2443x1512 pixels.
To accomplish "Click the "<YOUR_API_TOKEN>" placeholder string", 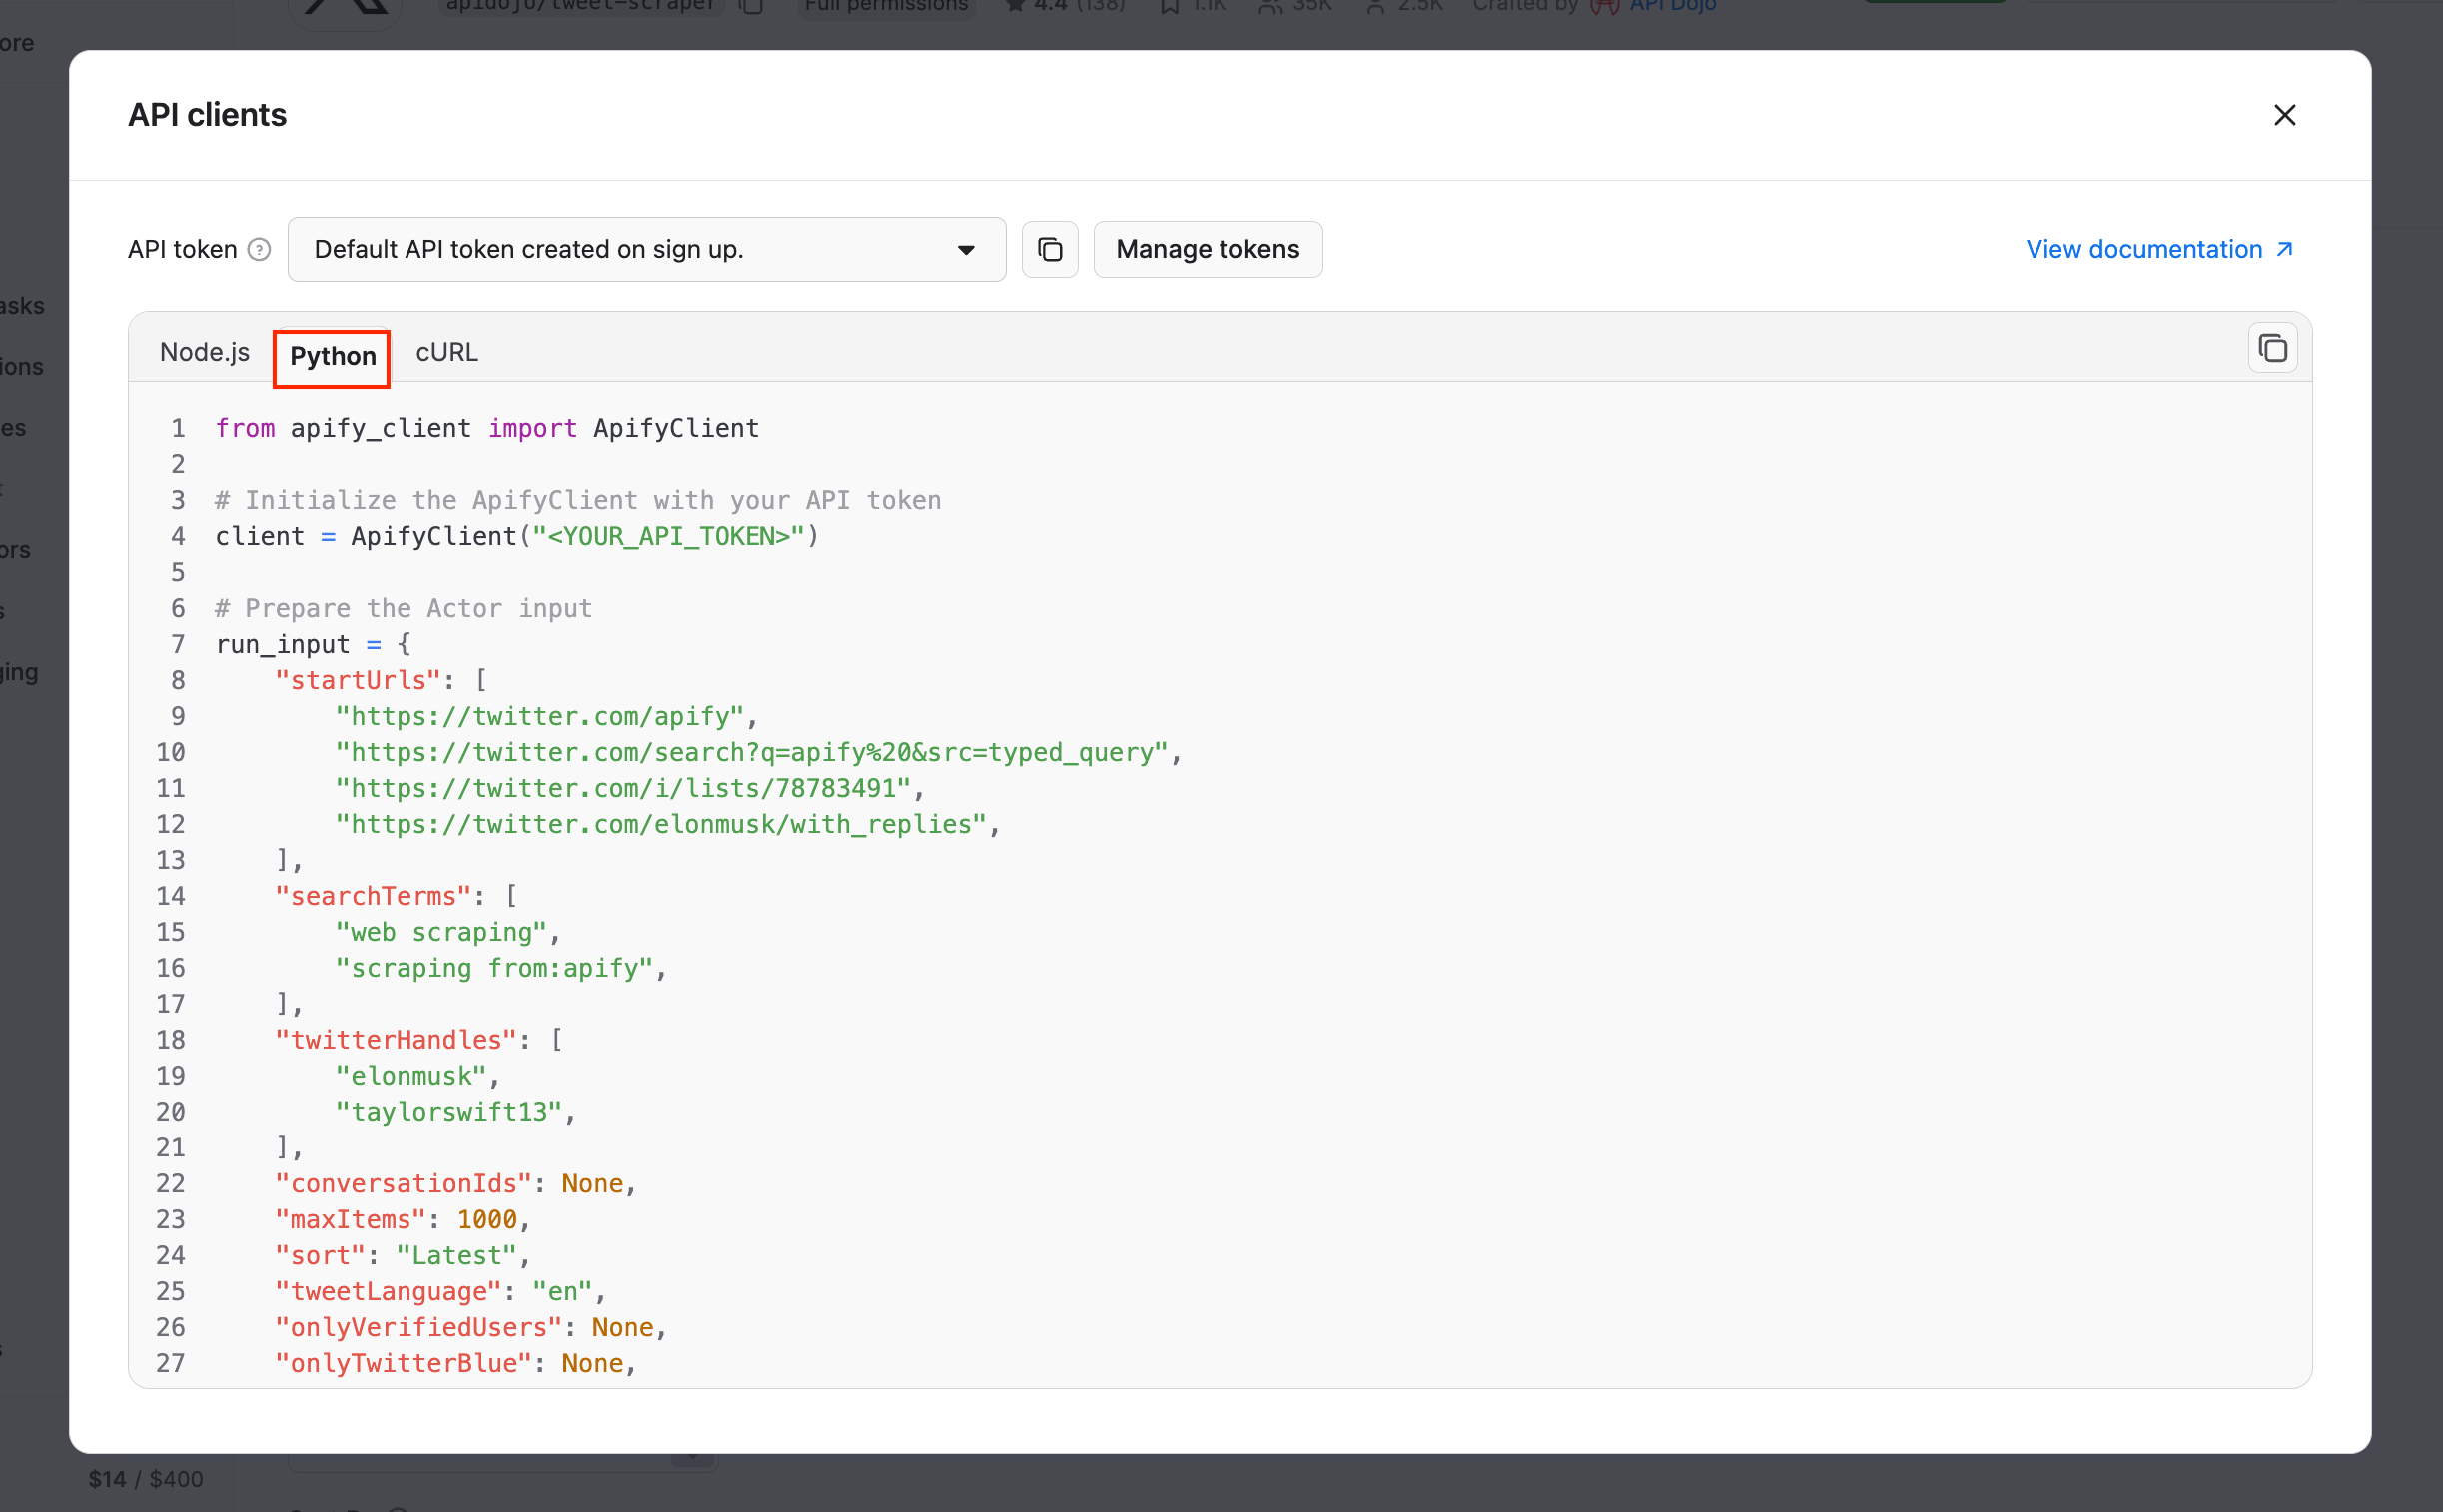I will [668, 537].
